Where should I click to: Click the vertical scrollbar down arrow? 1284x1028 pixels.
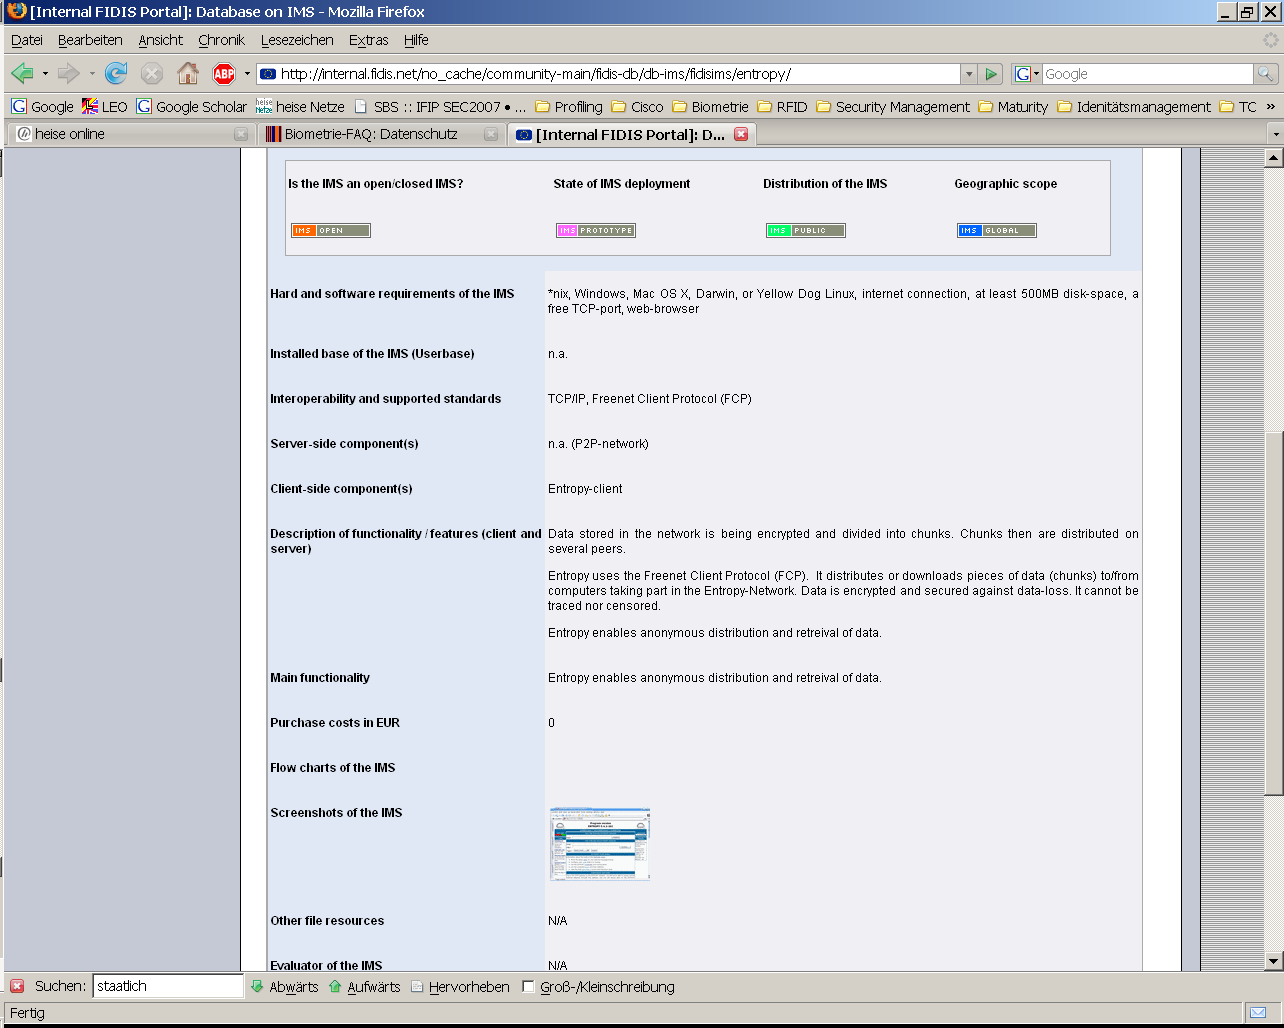(x=1273, y=962)
